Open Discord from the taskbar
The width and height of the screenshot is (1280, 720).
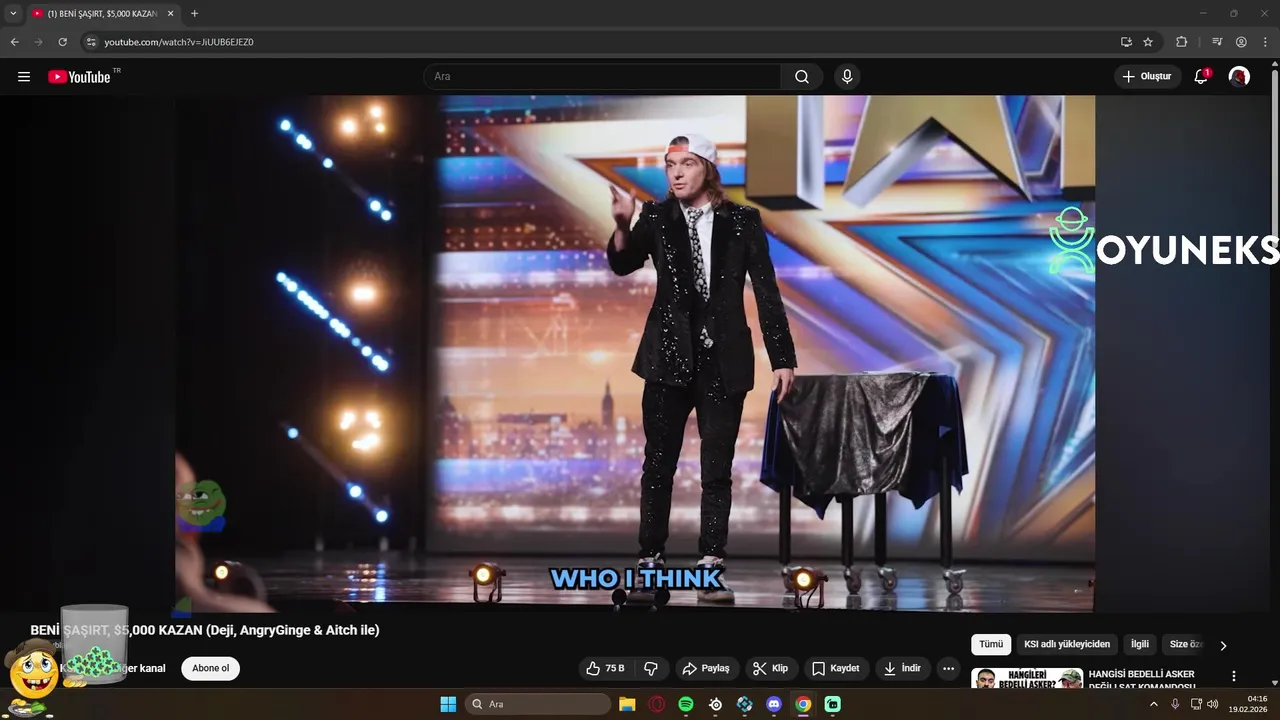(773, 704)
